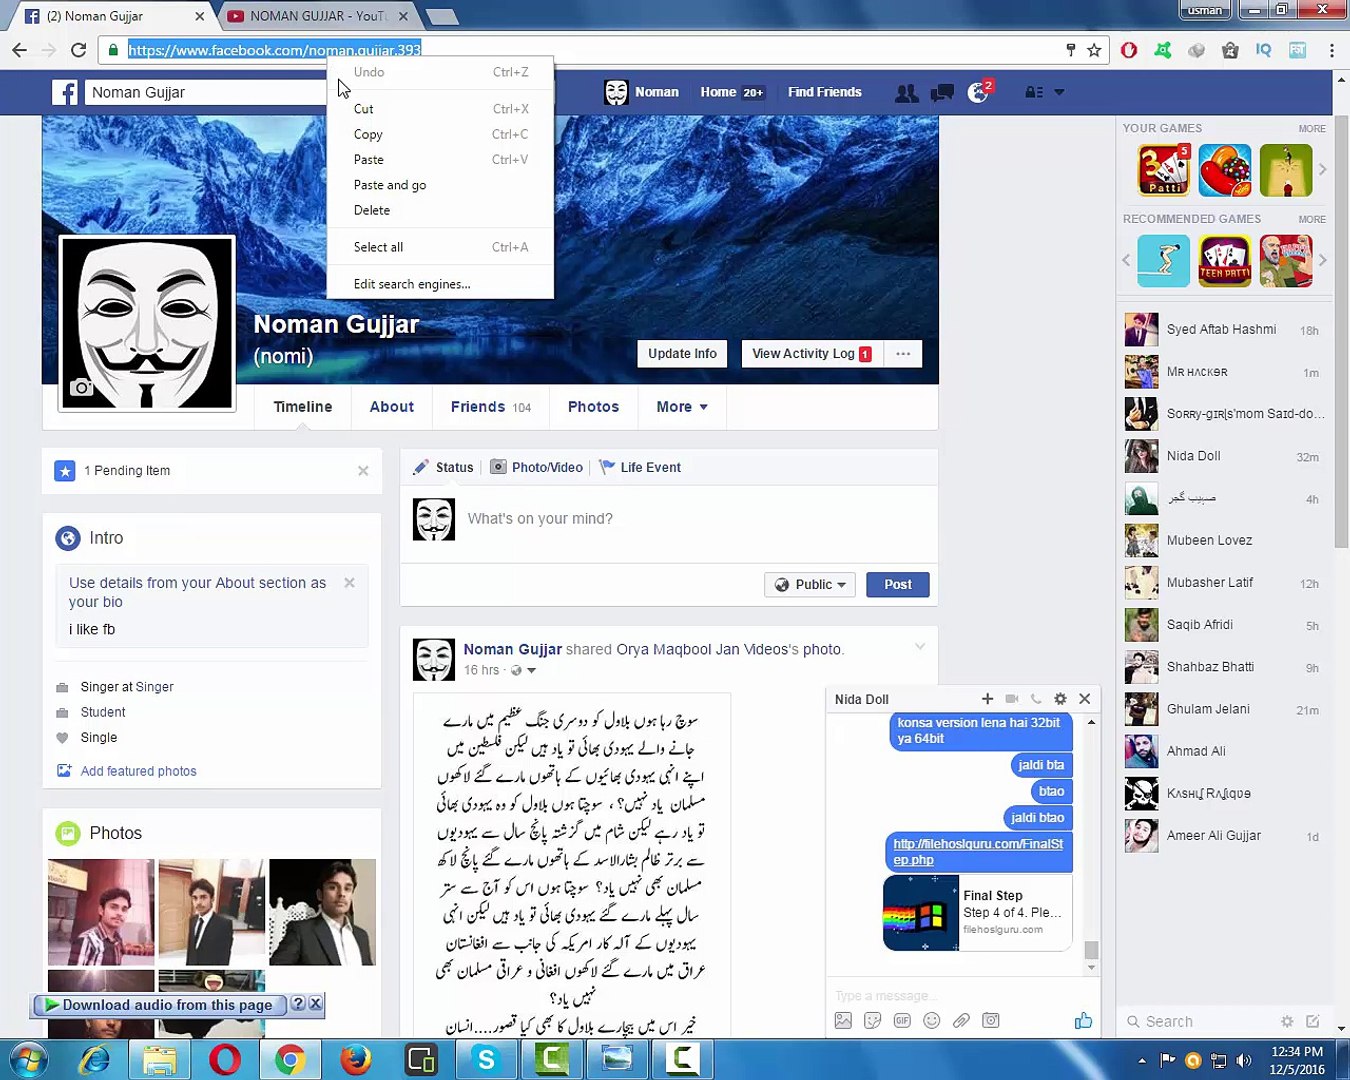
Task: Open Chrome's three-dot menu
Action: (1332, 50)
